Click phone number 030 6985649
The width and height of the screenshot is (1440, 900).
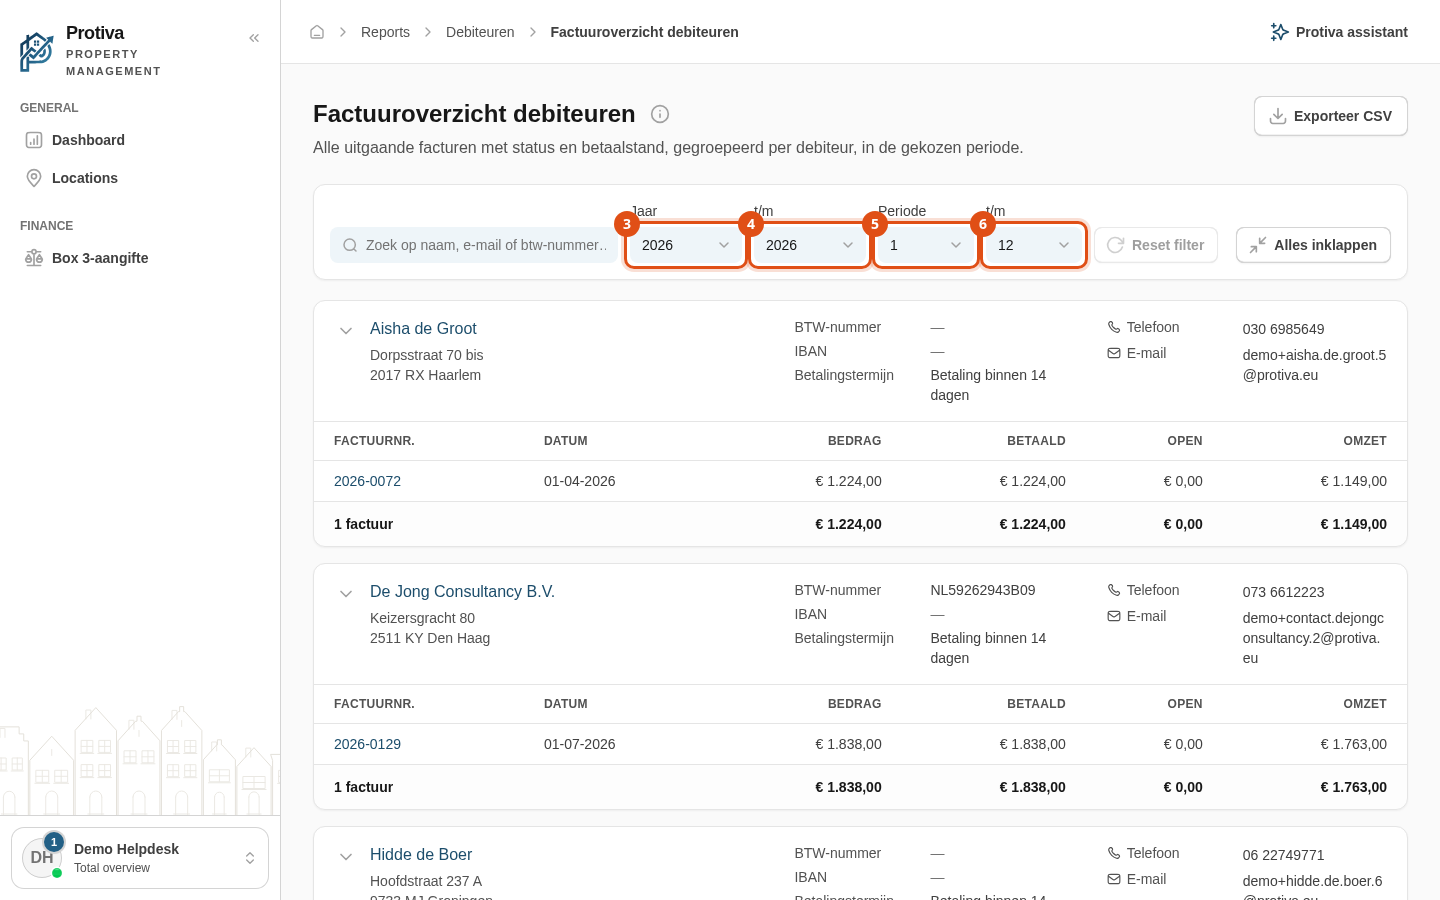tap(1283, 329)
